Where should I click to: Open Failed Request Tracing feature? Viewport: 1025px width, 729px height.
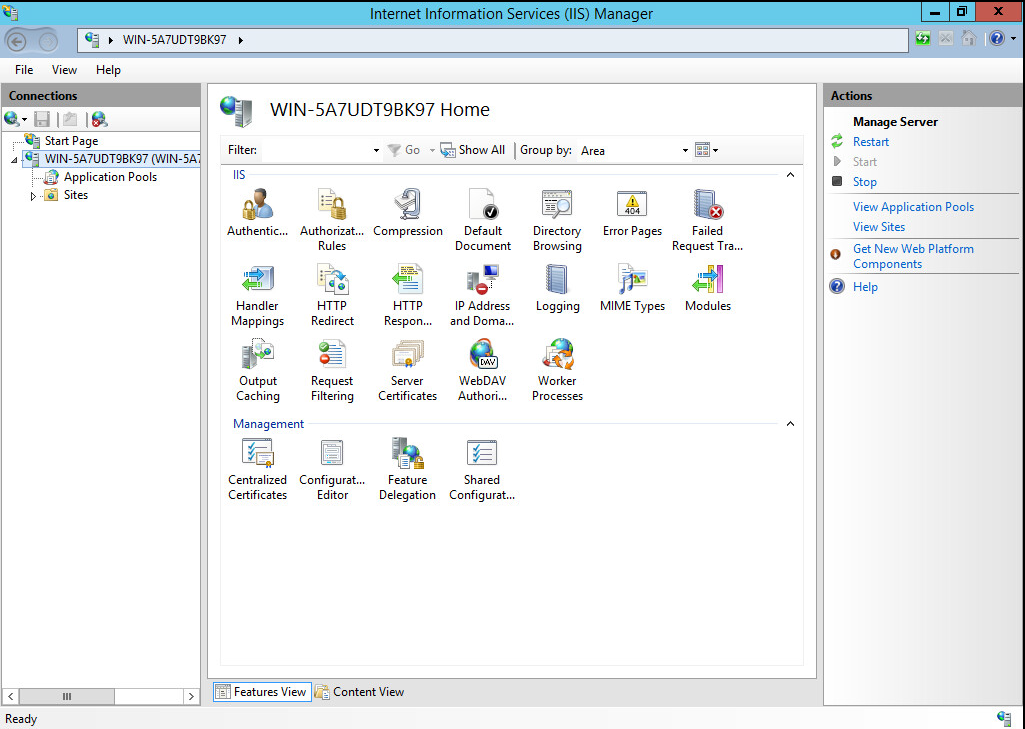click(x=707, y=220)
